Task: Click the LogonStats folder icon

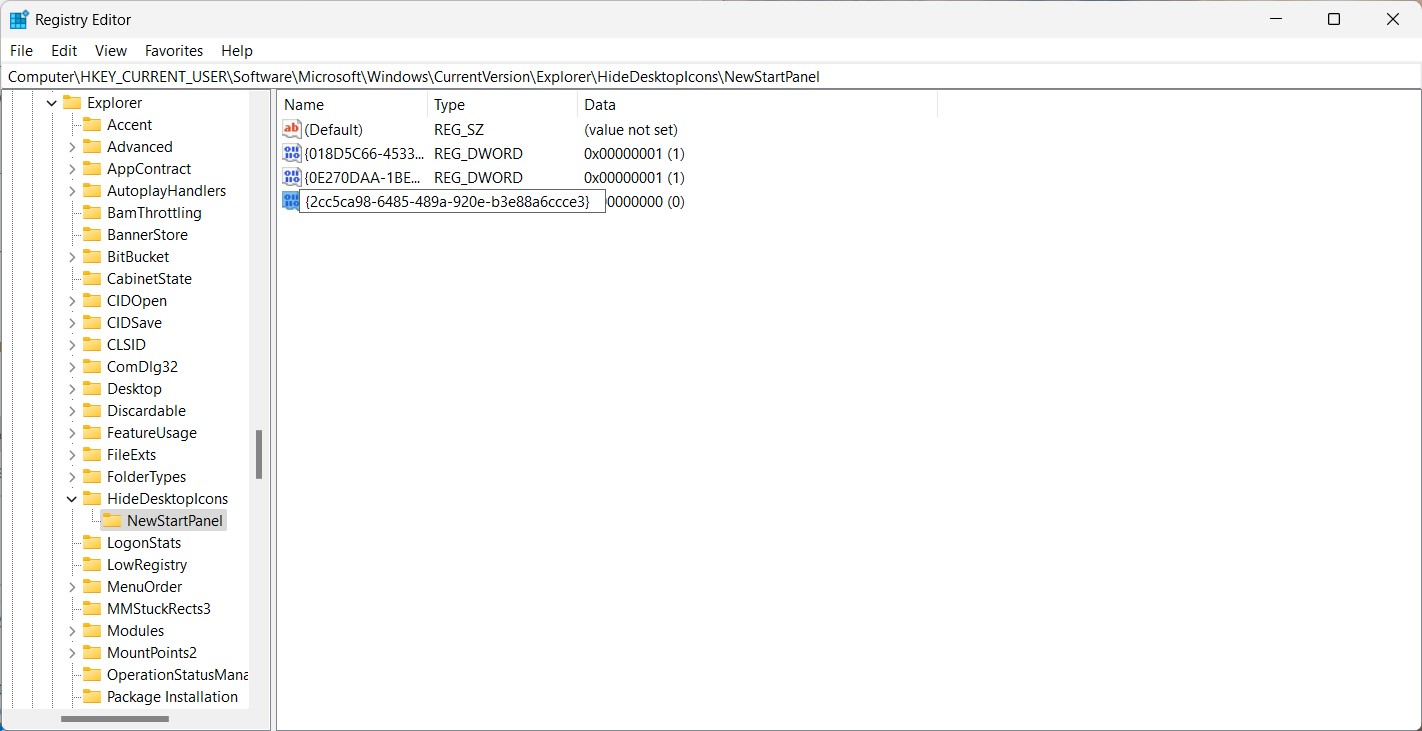Action: (x=92, y=542)
